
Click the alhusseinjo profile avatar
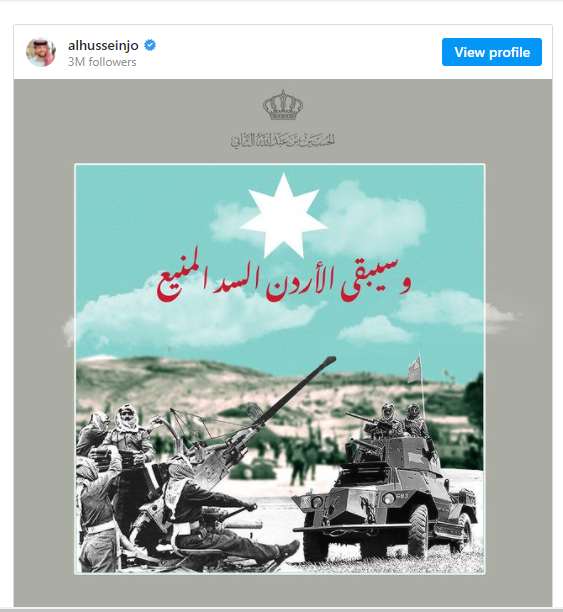click(41, 52)
